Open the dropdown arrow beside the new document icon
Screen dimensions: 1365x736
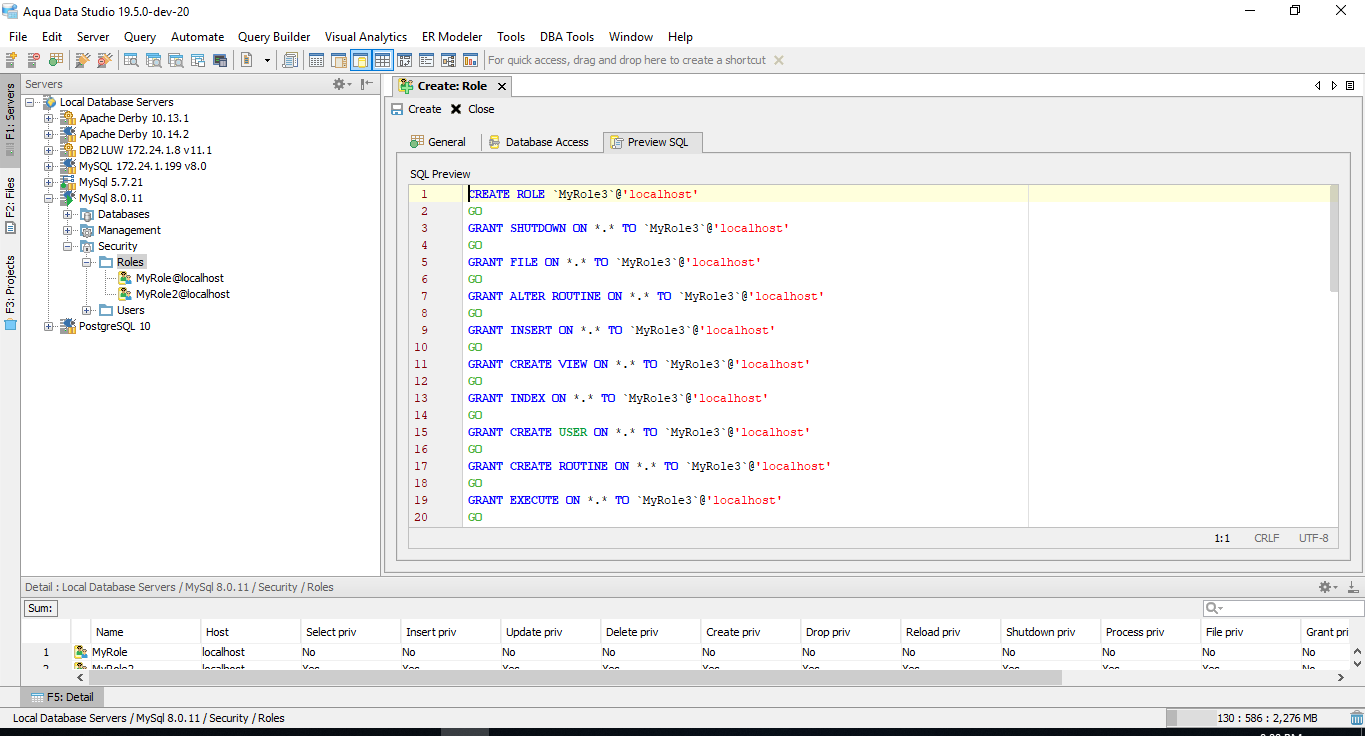click(x=267, y=60)
